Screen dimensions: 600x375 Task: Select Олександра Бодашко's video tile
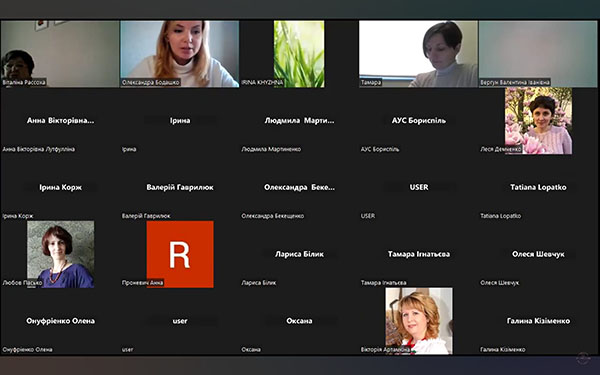coord(179,54)
